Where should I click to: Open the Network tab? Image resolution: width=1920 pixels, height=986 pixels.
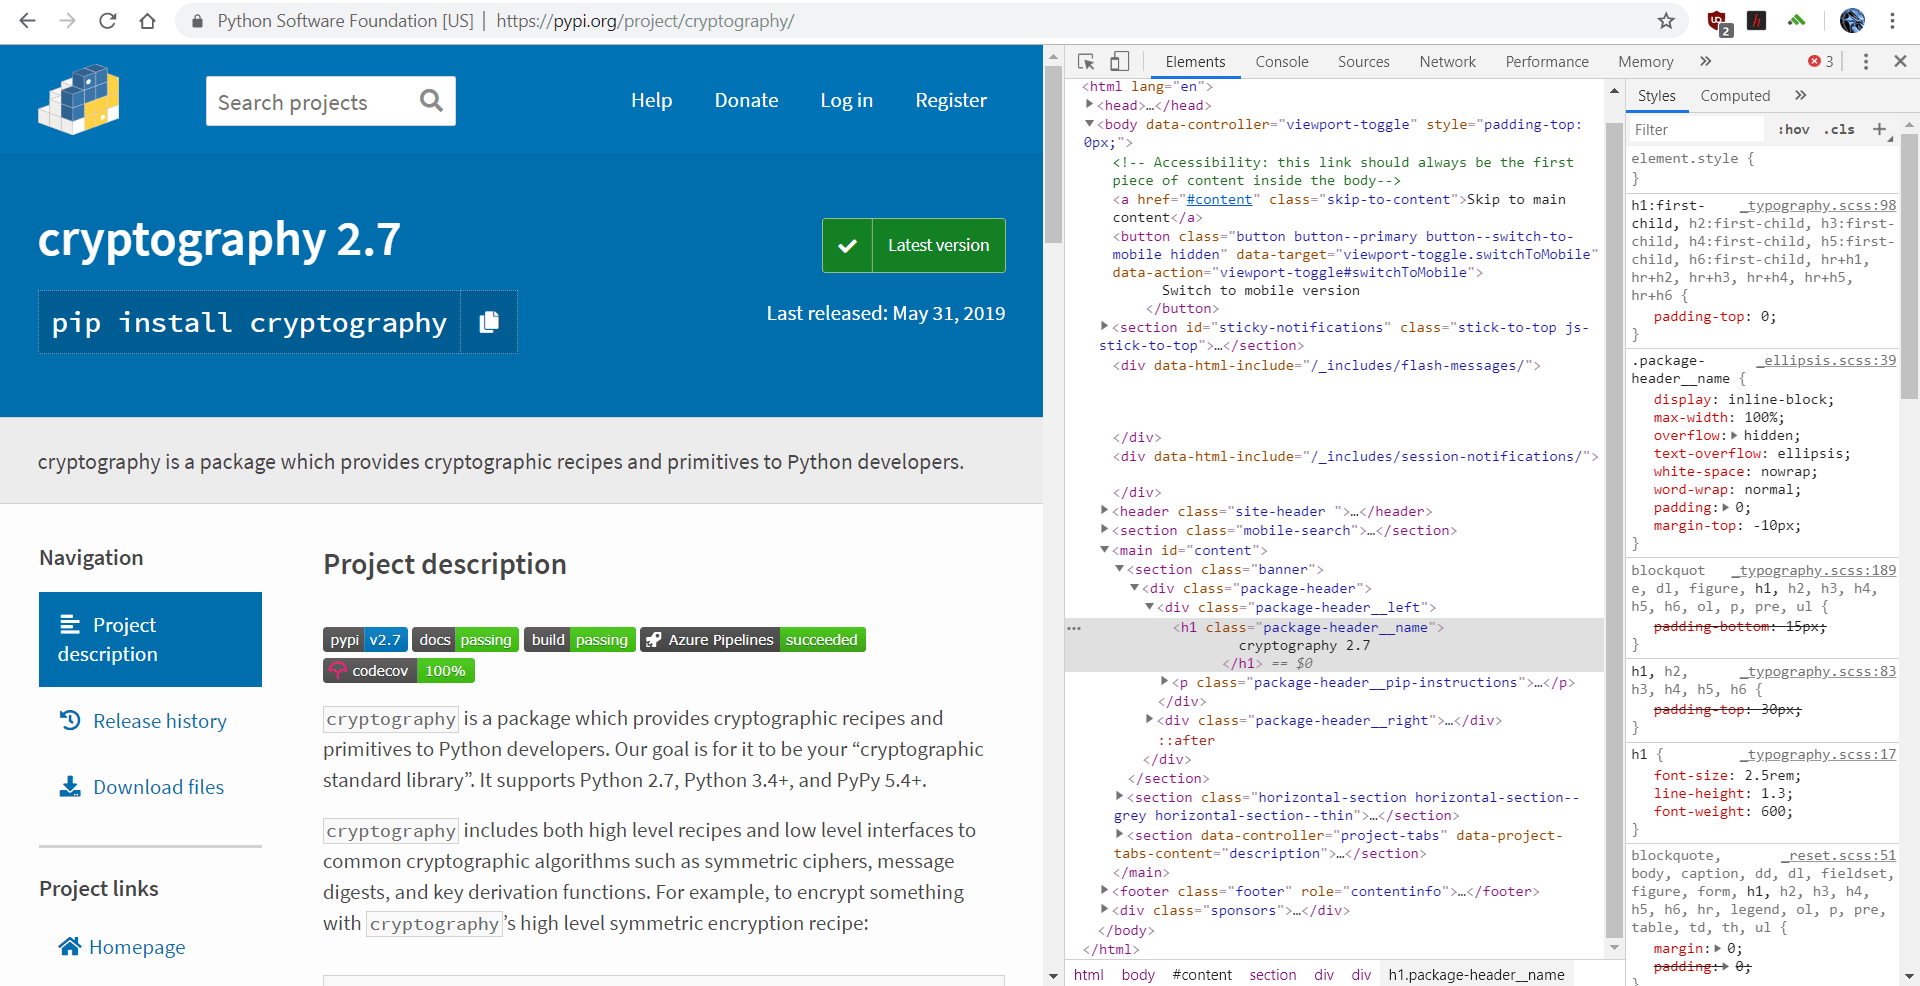[x=1447, y=62]
